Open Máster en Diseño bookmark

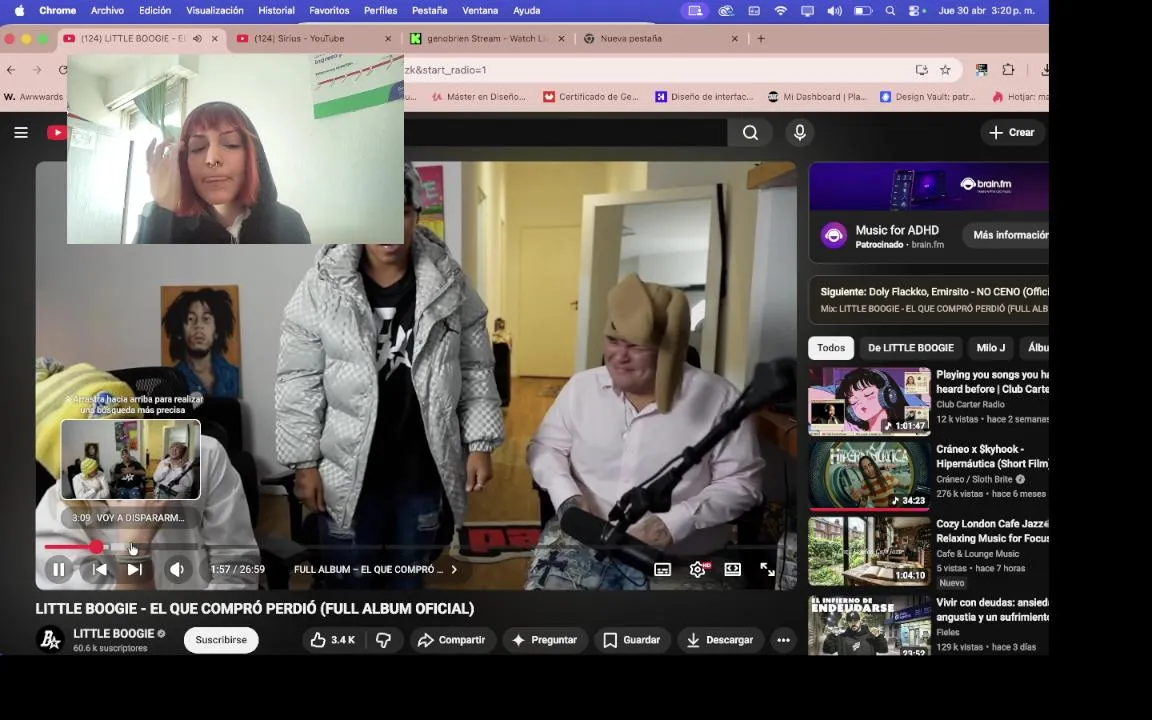pyautogui.click(x=478, y=96)
